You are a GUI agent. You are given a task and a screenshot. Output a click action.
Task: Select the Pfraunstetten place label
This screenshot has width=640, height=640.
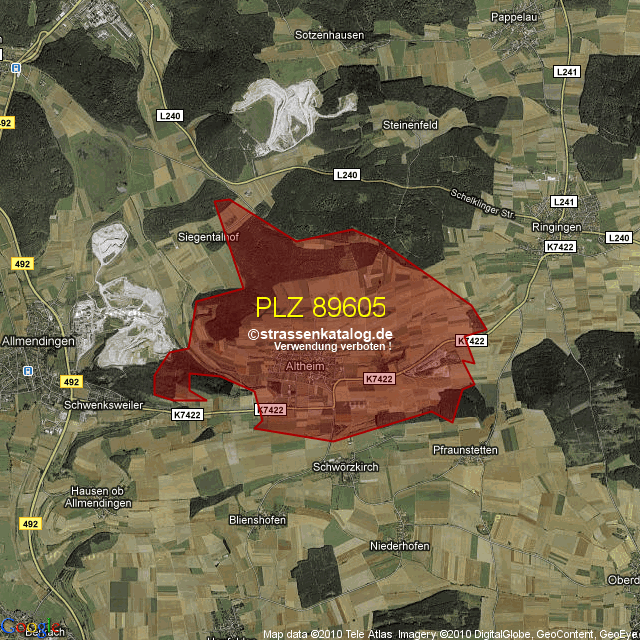pyautogui.click(x=465, y=451)
